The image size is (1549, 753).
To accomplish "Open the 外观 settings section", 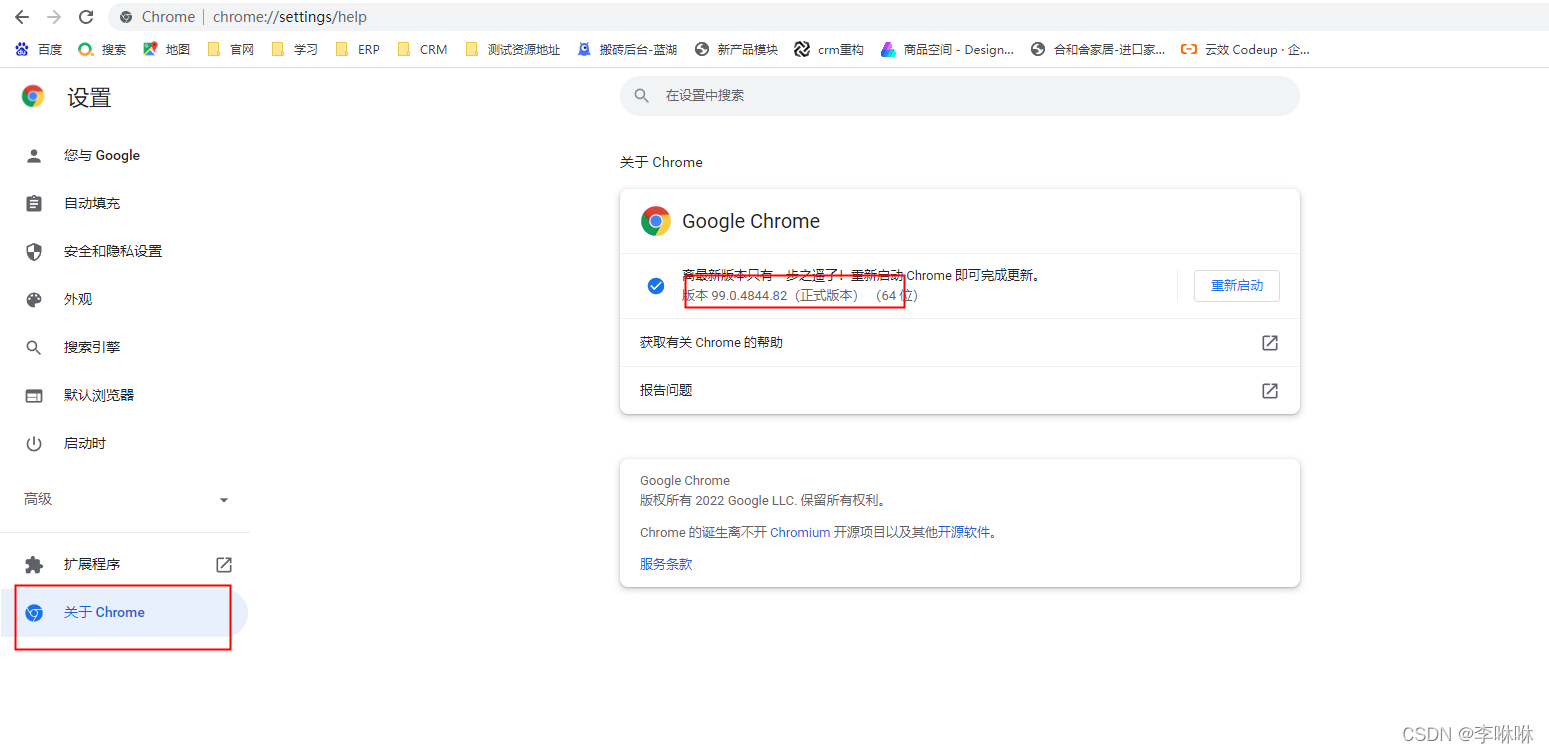I will coord(124,299).
